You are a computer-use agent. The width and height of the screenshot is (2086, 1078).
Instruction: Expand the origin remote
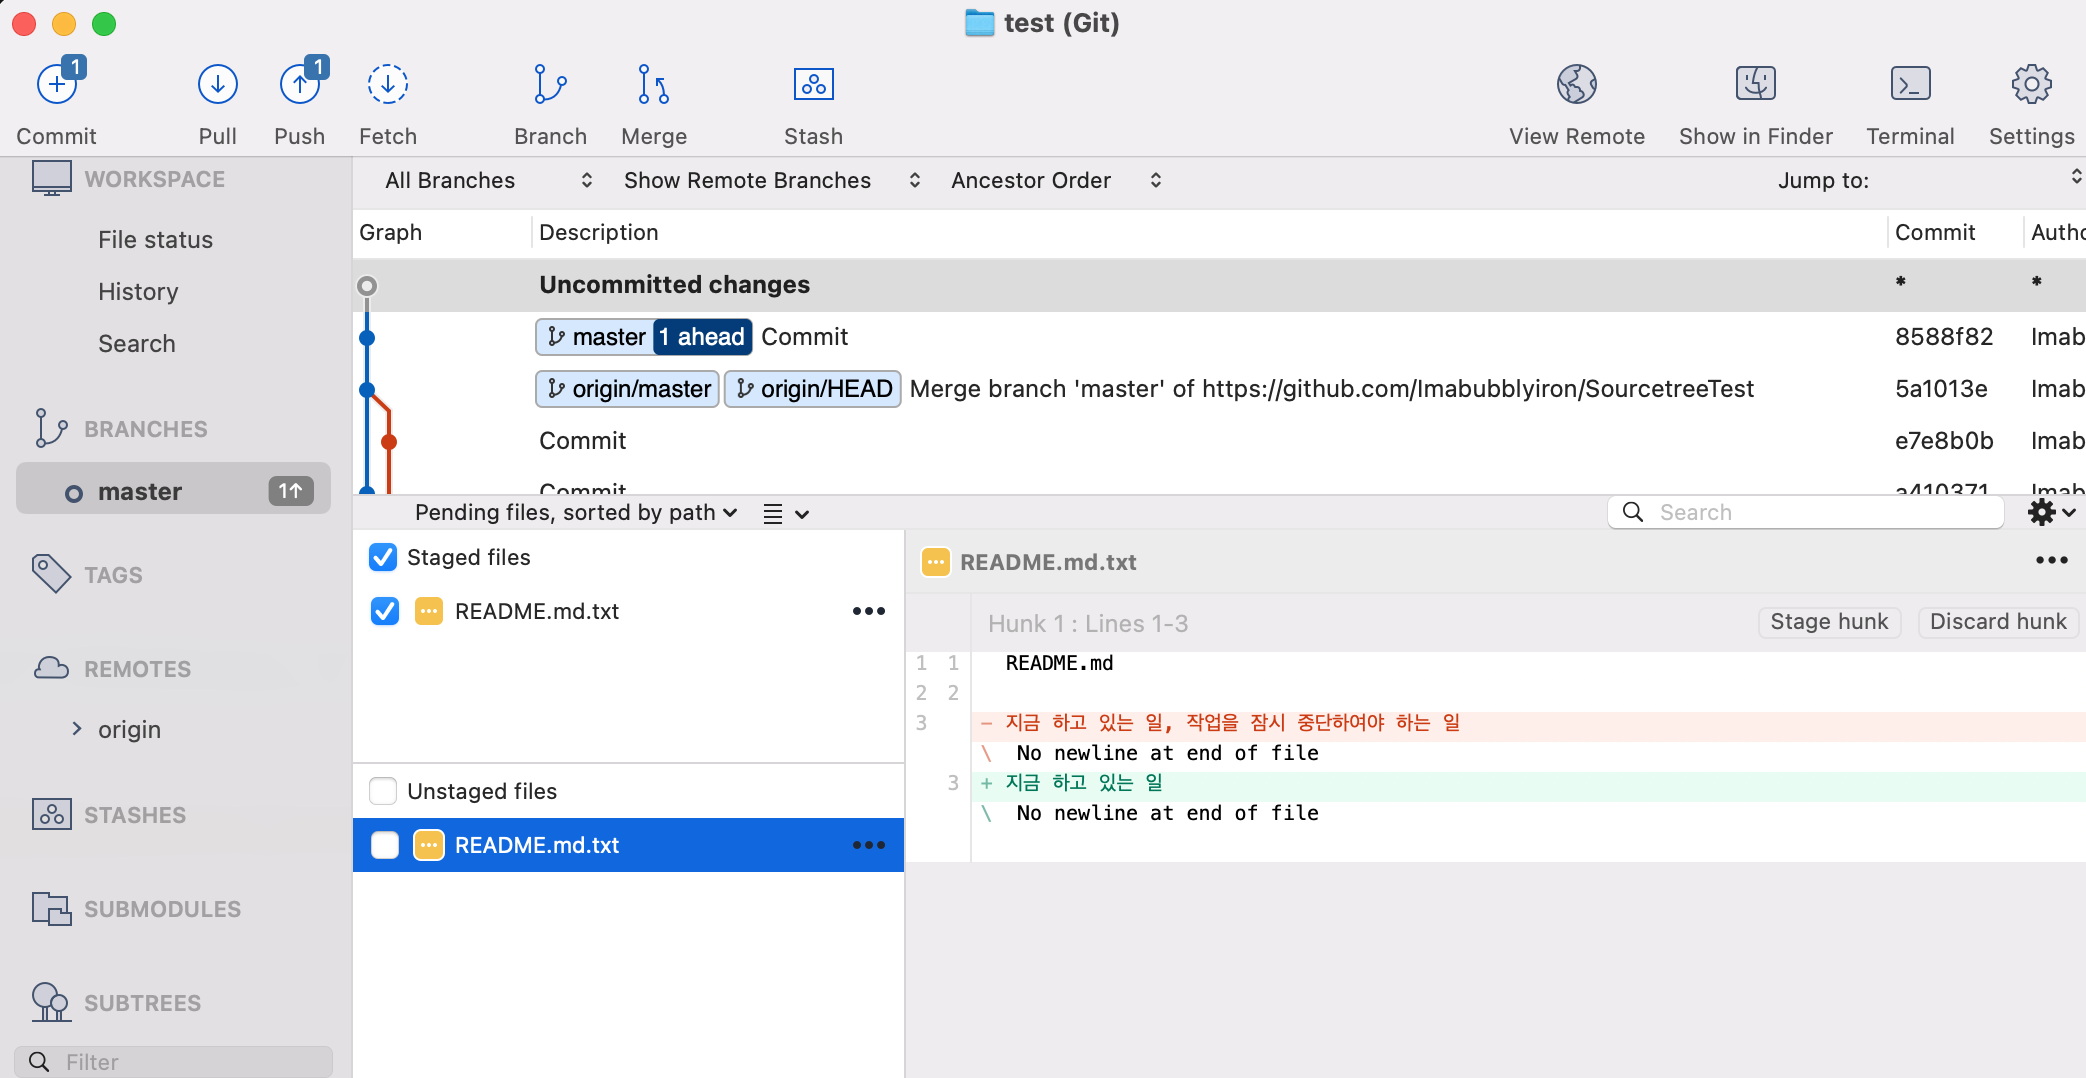pos(77,729)
